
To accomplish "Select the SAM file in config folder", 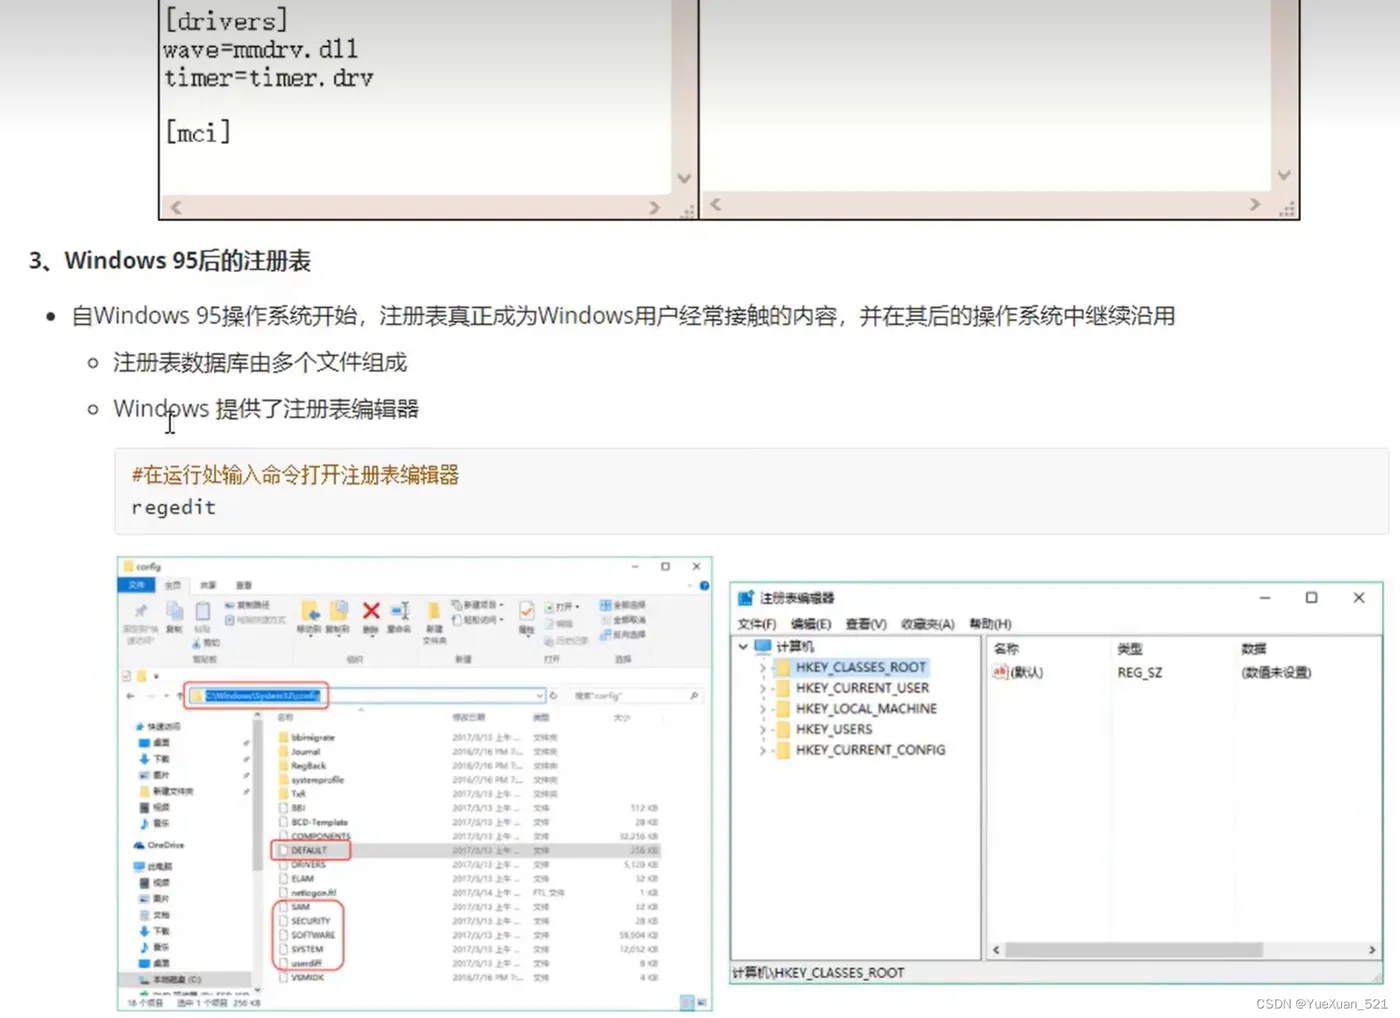I will pos(300,907).
